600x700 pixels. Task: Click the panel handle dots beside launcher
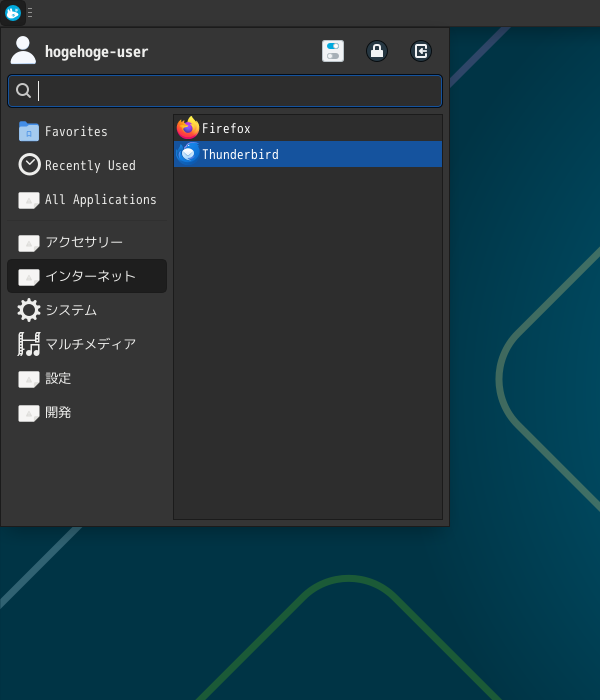point(30,13)
